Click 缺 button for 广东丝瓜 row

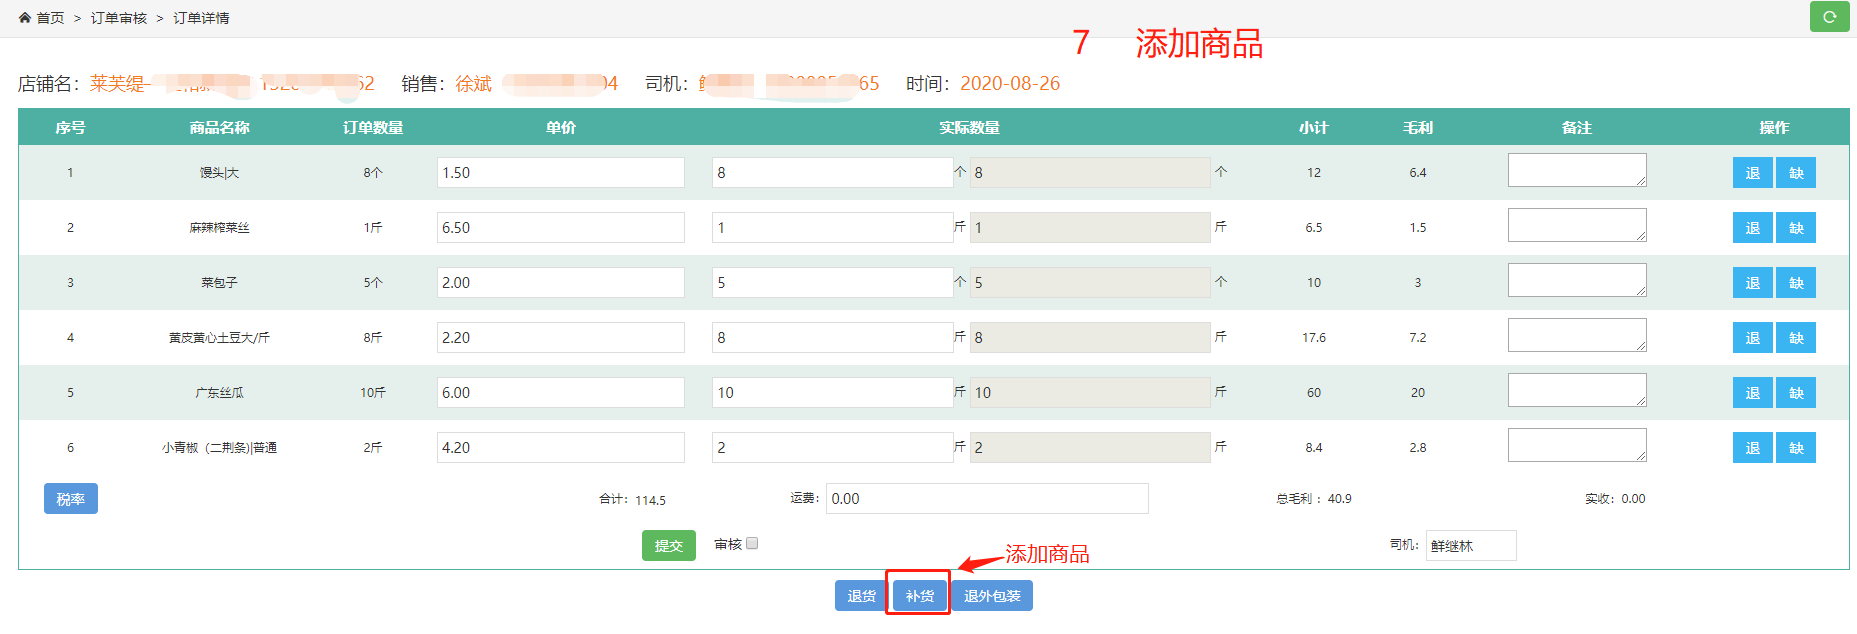tap(1796, 393)
